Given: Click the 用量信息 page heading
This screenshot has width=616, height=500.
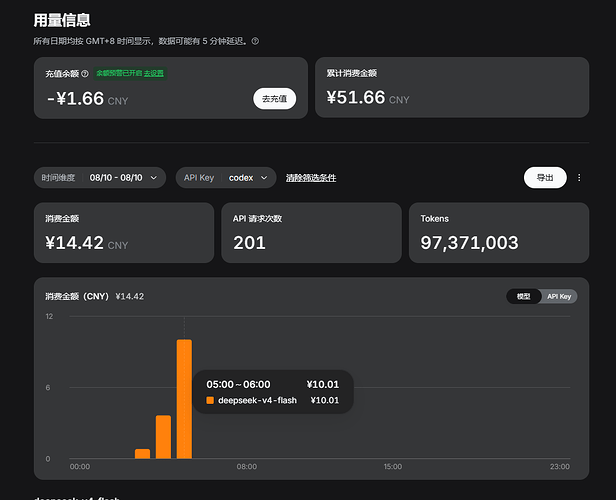Looking at the screenshot, I should tap(62, 20).
